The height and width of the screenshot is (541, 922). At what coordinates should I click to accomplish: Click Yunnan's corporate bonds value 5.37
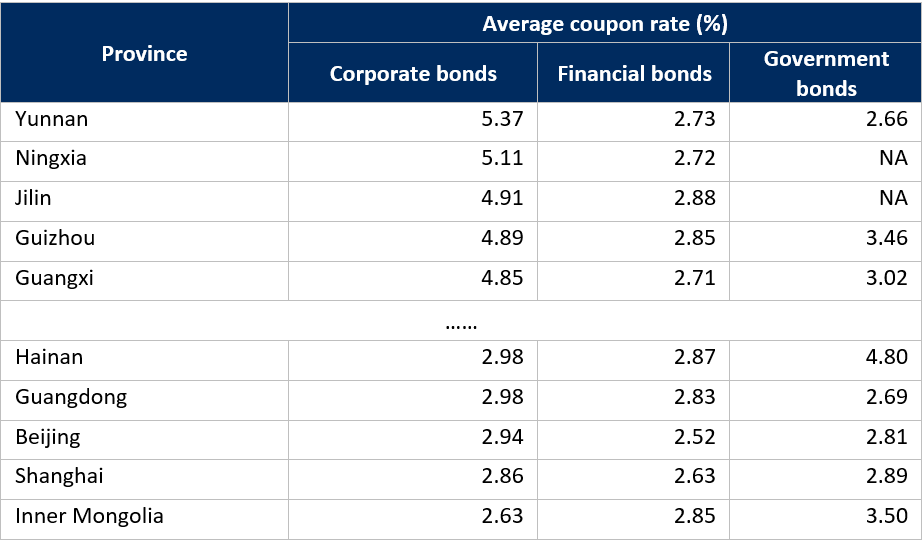(x=502, y=119)
